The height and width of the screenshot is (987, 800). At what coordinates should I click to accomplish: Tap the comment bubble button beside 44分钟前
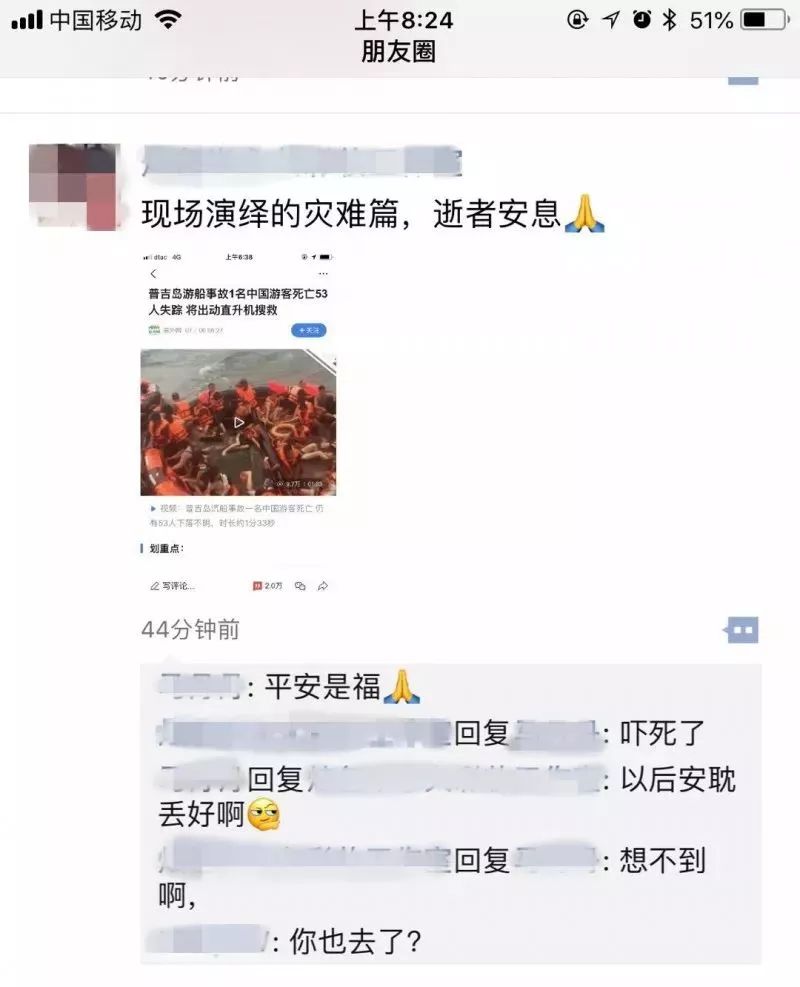741,629
